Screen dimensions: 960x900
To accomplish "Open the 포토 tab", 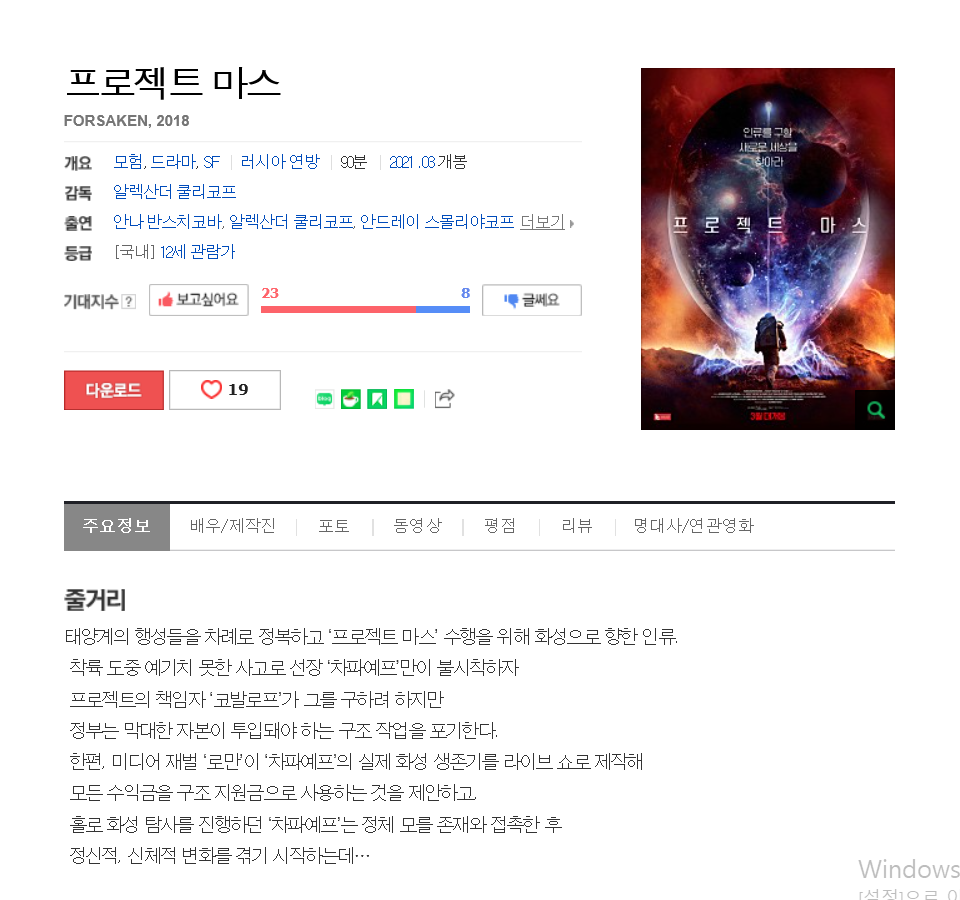I will click(334, 526).
